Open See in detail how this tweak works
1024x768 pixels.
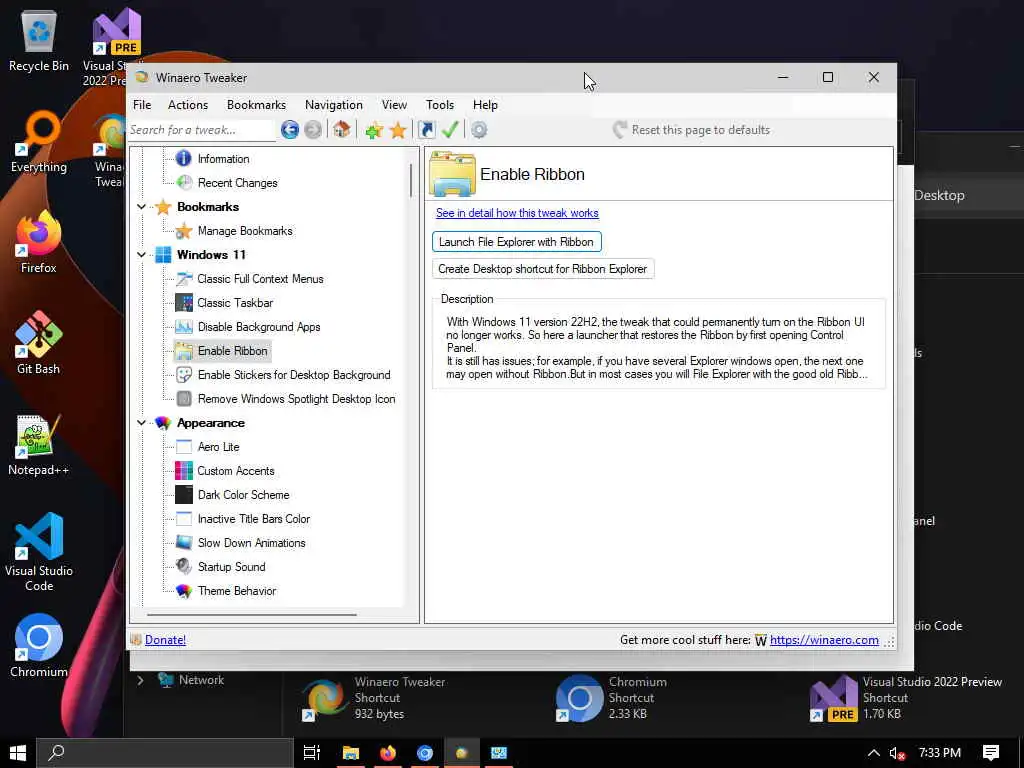pyautogui.click(x=517, y=213)
